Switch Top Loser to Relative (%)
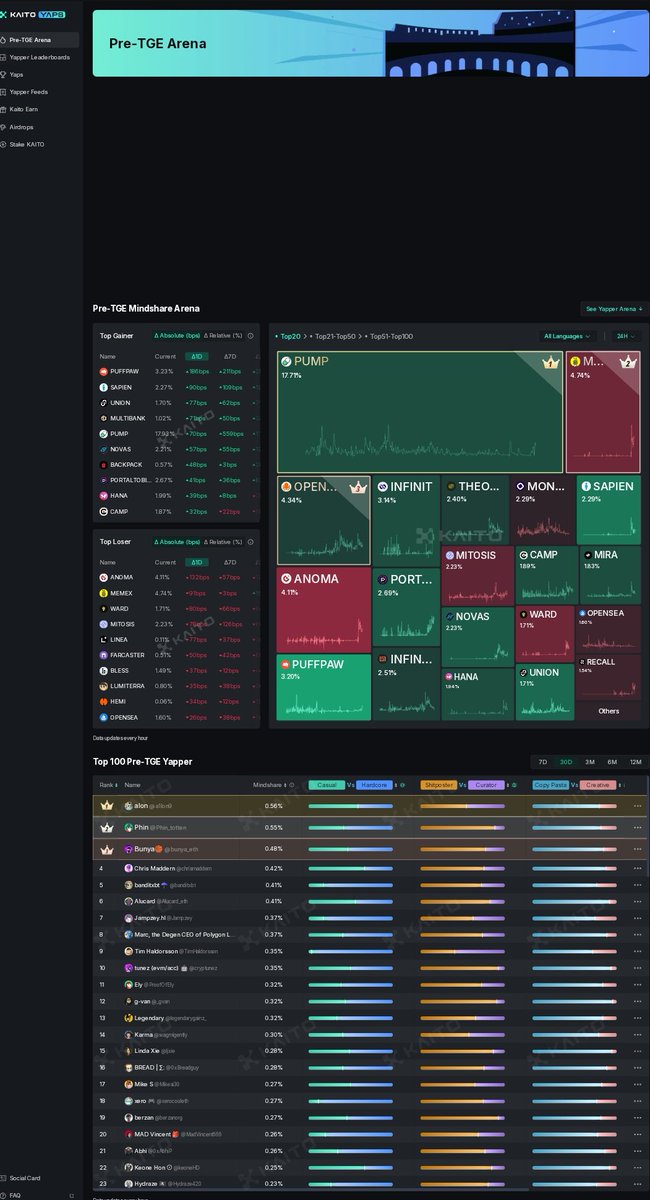The image size is (650, 1200). pyautogui.click(x=223, y=542)
